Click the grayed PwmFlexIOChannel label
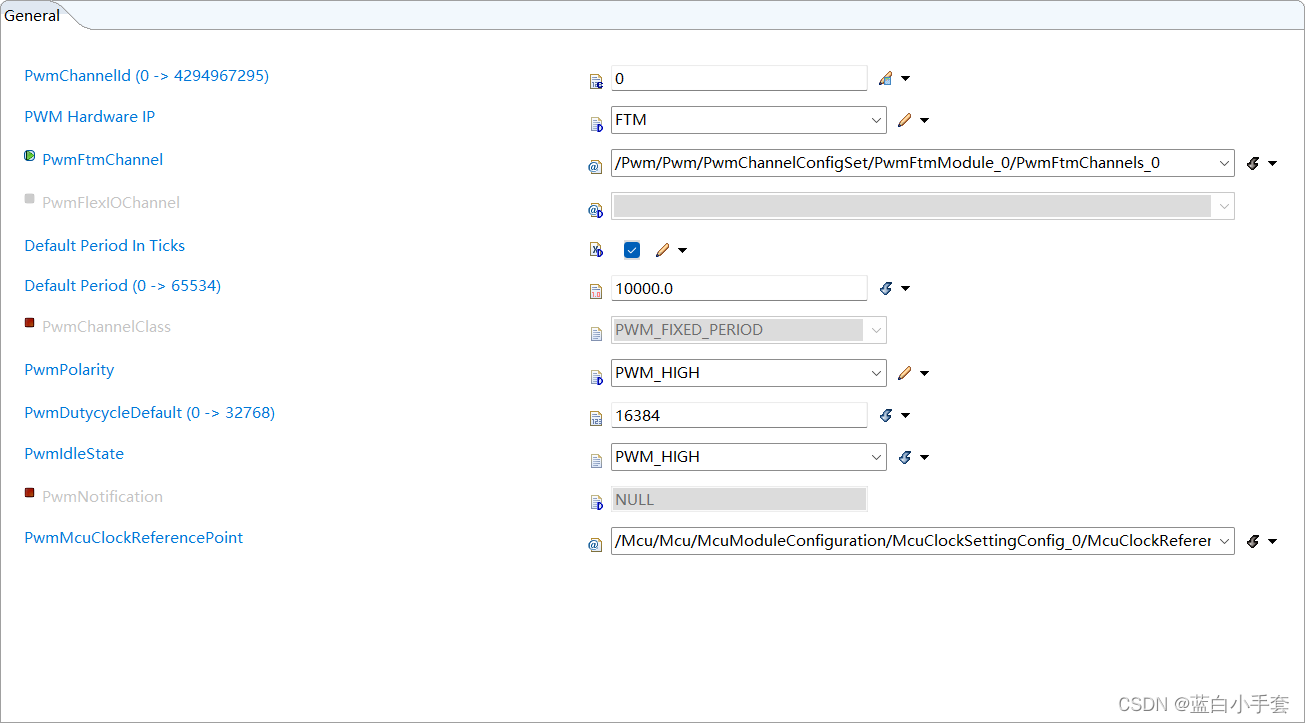Image resolution: width=1305 pixels, height=723 pixels. 111,202
